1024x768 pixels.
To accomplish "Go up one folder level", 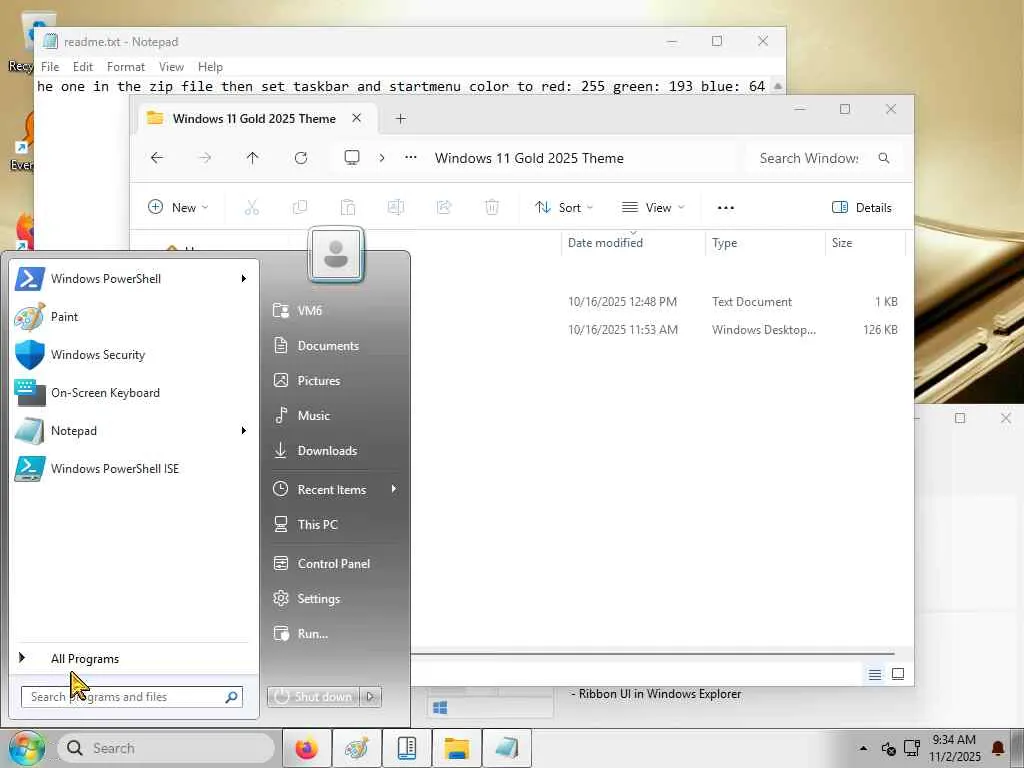I will pyautogui.click(x=253, y=158).
